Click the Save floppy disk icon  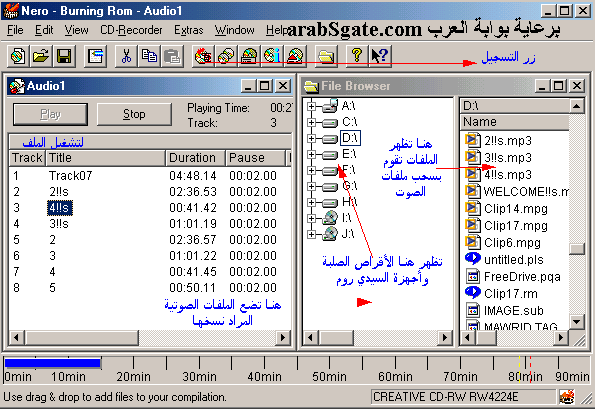tap(64, 57)
